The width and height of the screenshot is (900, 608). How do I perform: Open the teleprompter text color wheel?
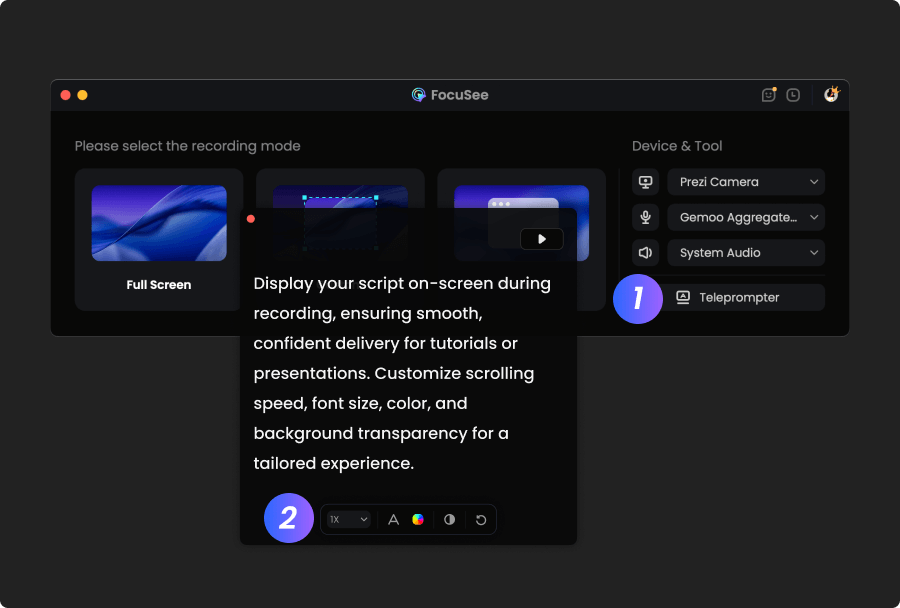[418, 520]
